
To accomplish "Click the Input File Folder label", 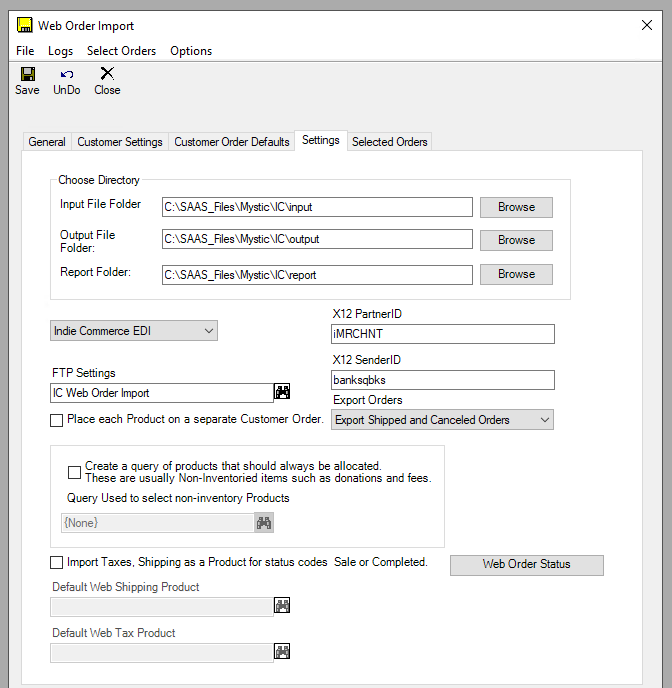I will [x=100, y=204].
